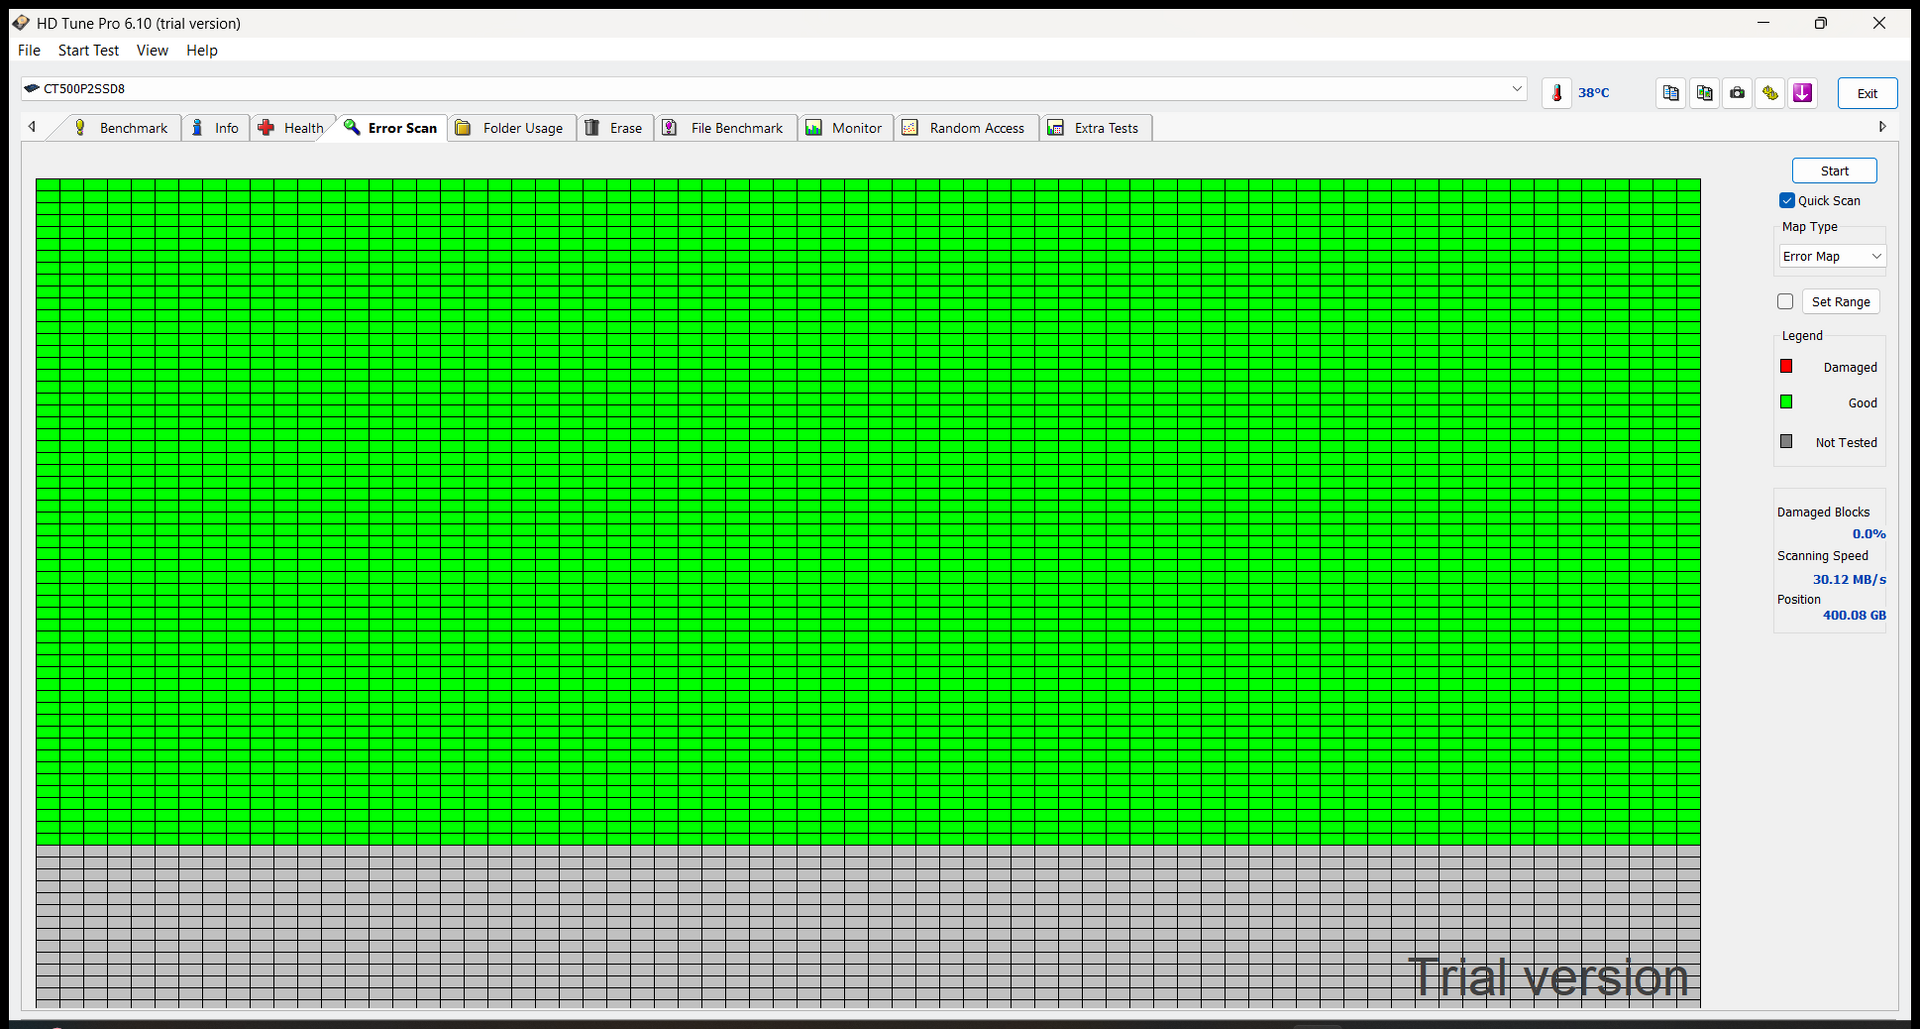
Task: Click the Damaged Blocks label
Action: [1823, 512]
